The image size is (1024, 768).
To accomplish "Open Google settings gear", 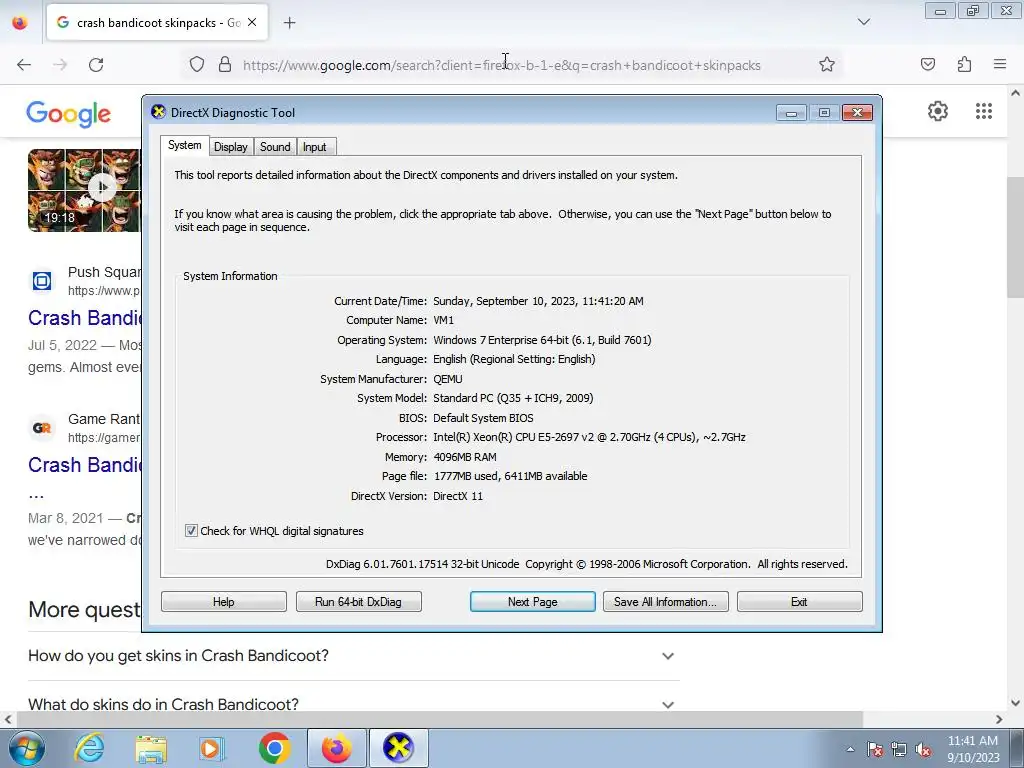I will point(938,111).
